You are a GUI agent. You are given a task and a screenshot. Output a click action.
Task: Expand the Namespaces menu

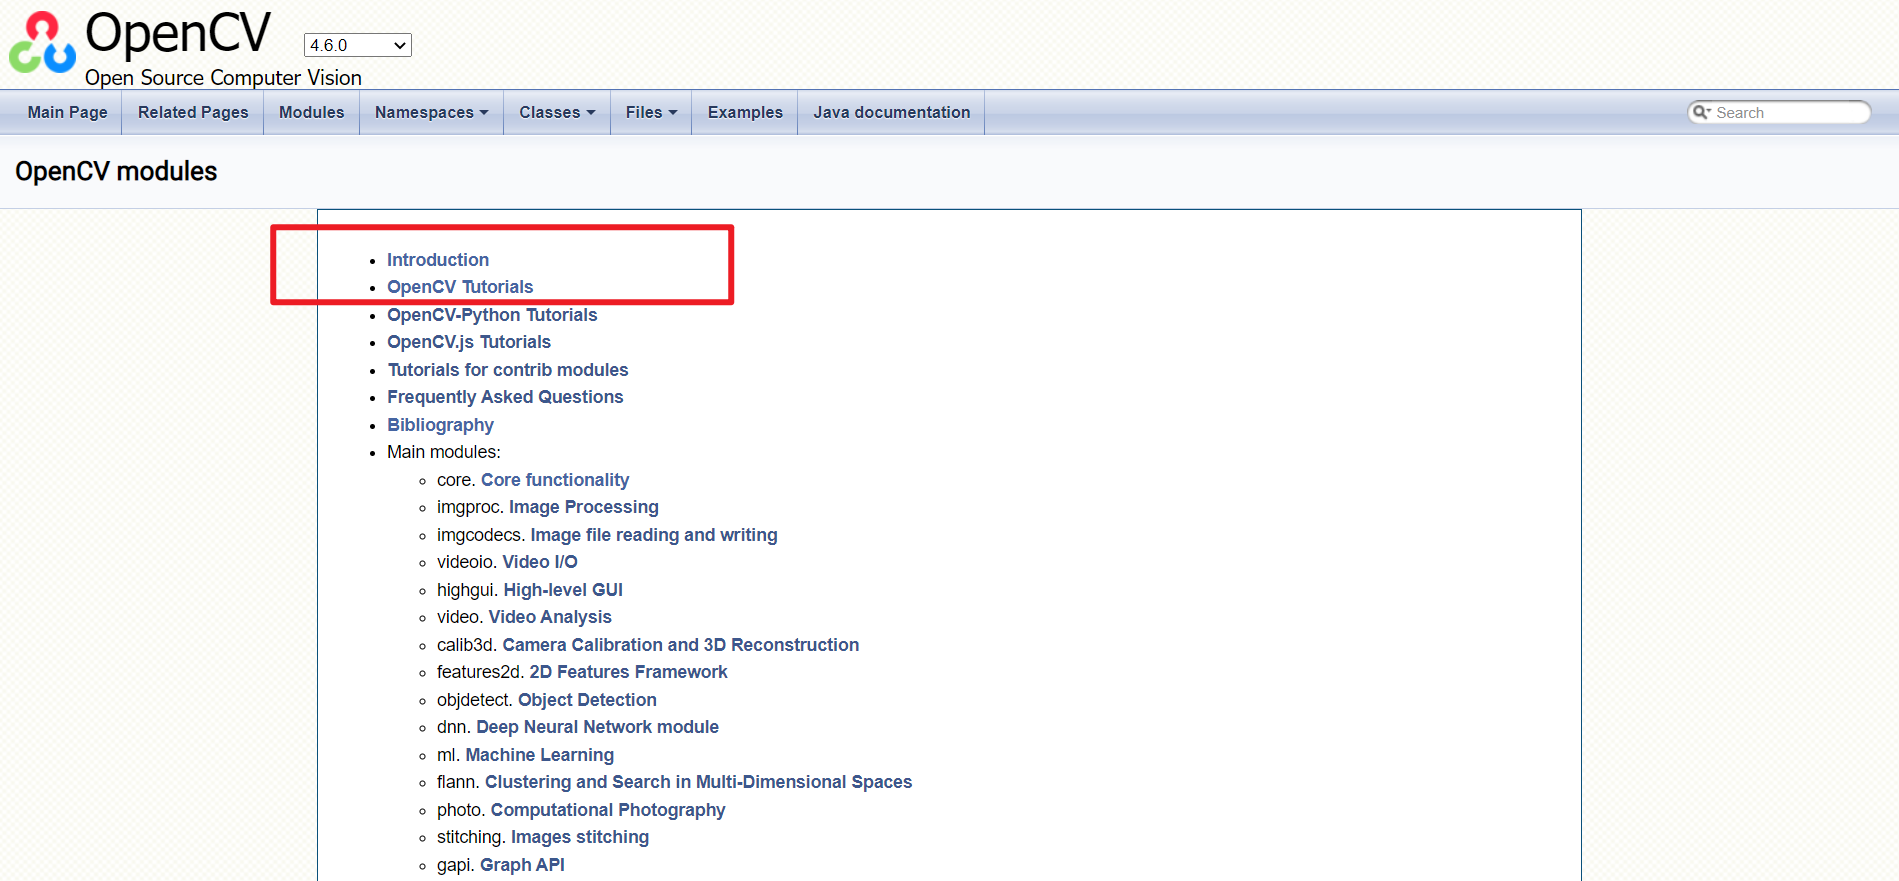[x=431, y=112]
